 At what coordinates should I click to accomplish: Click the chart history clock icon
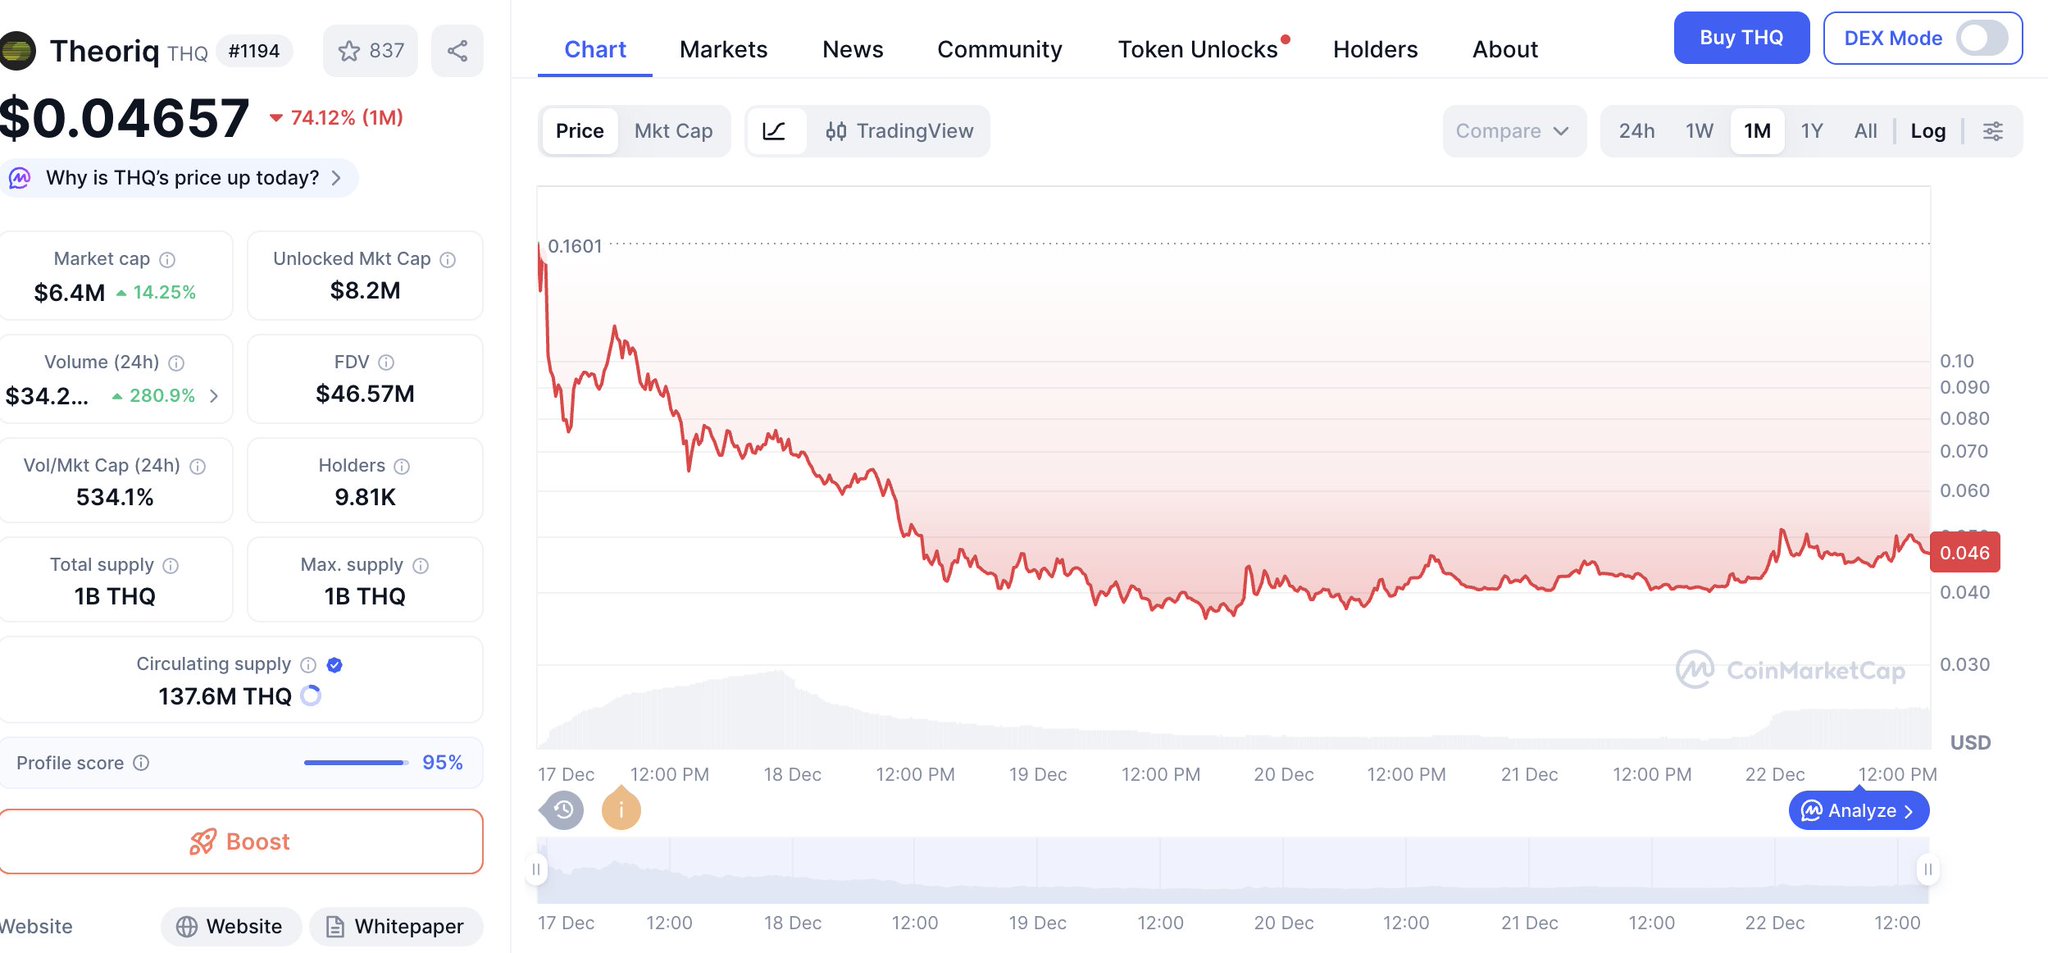pyautogui.click(x=563, y=809)
